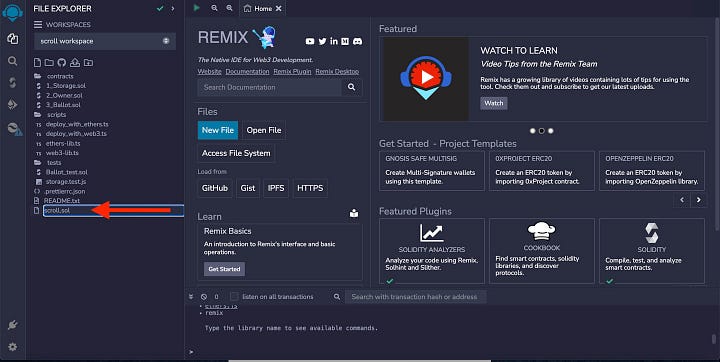Create a new folder using toolbar icon

(49, 62)
